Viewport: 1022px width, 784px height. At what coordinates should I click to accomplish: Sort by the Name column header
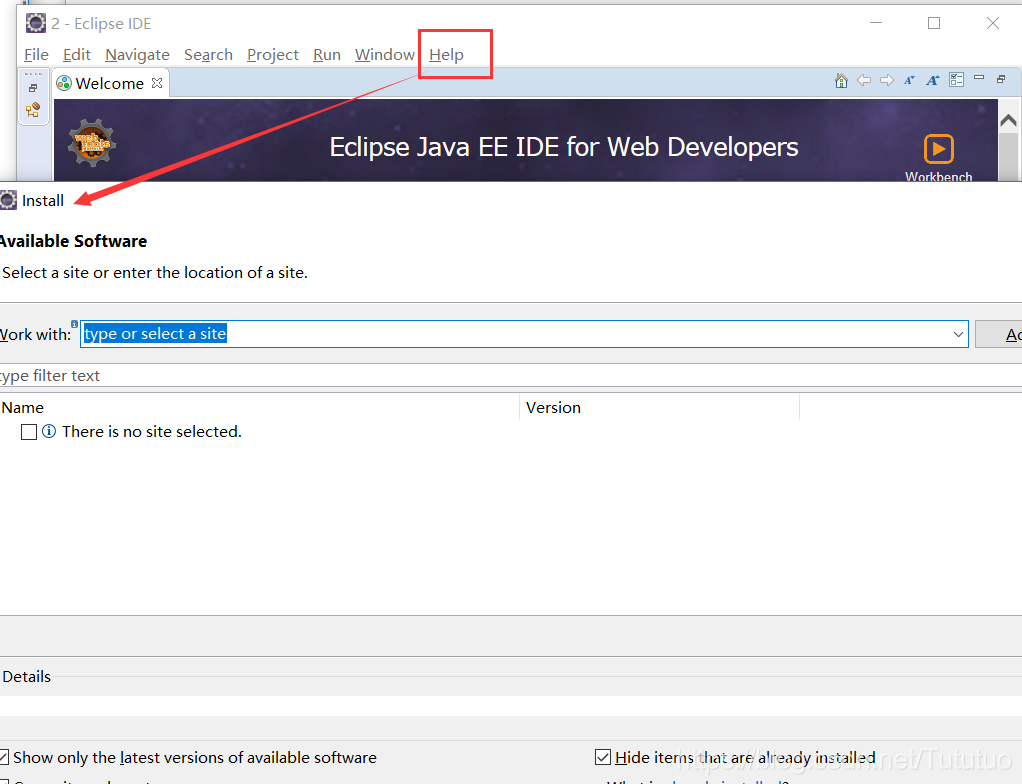[x=259, y=407]
